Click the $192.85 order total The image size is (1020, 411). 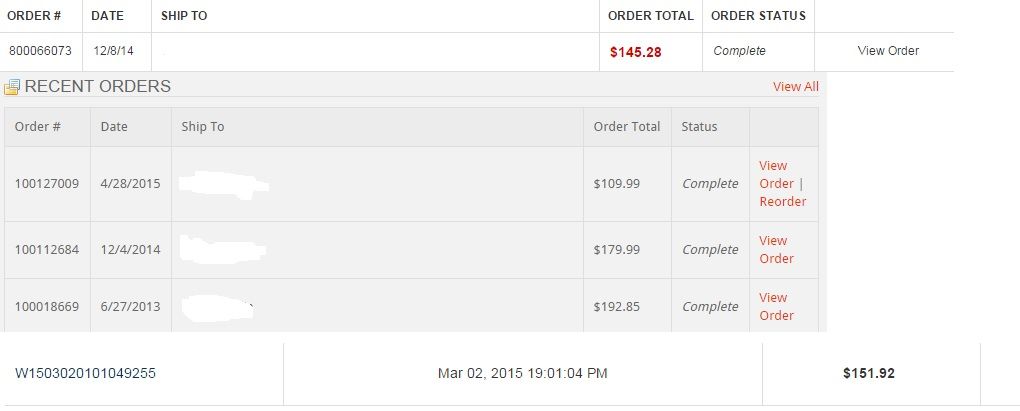coord(617,306)
